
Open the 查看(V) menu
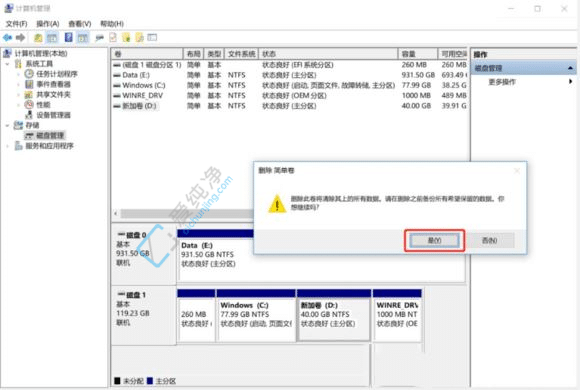click(80, 24)
